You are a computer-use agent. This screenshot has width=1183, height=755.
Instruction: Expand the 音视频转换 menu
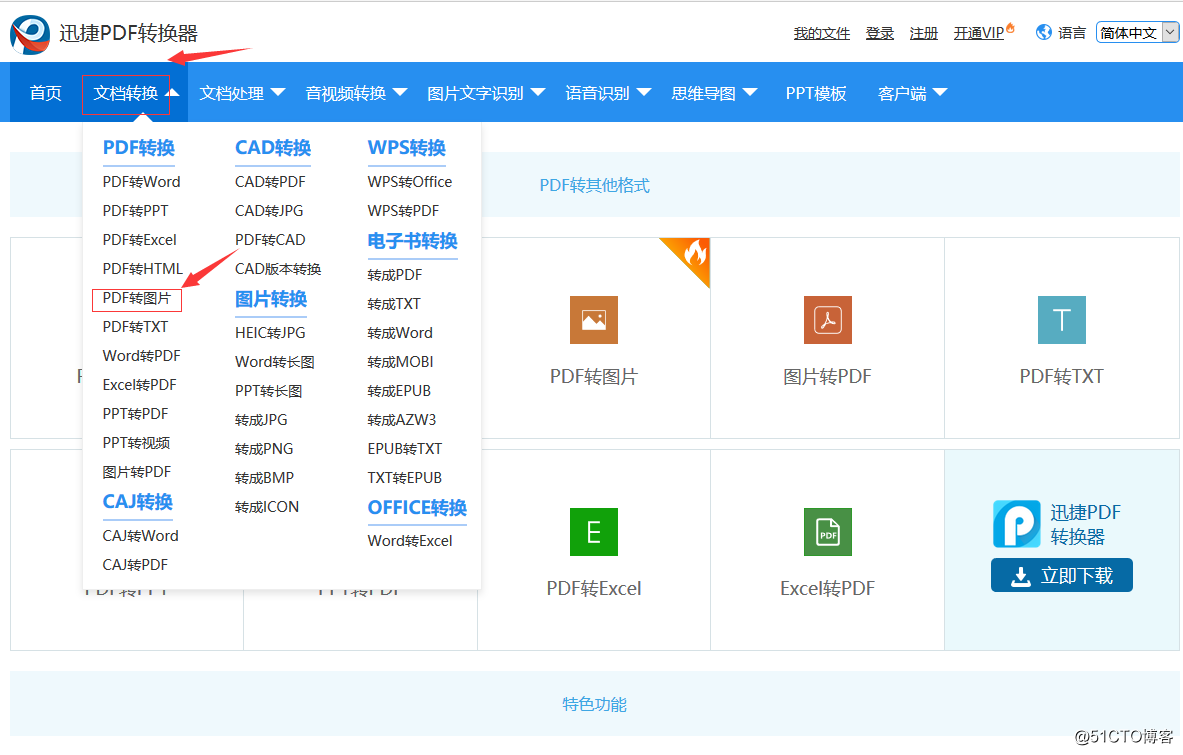click(356, 93)
